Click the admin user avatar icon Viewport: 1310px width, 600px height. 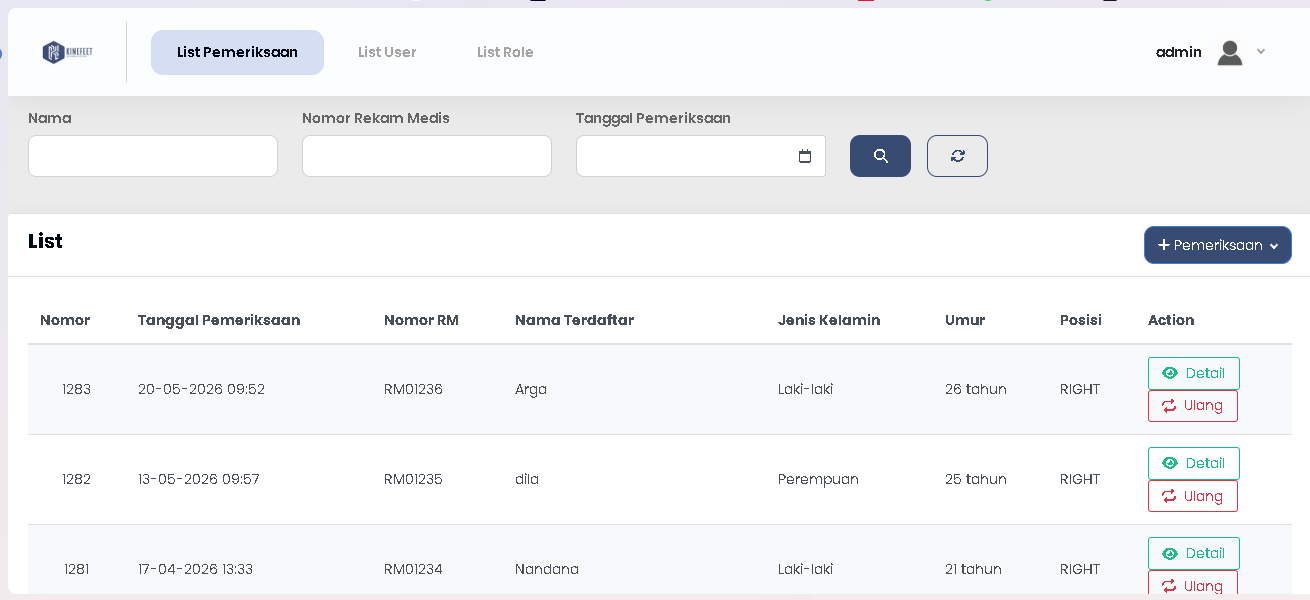pos(1230,52)
